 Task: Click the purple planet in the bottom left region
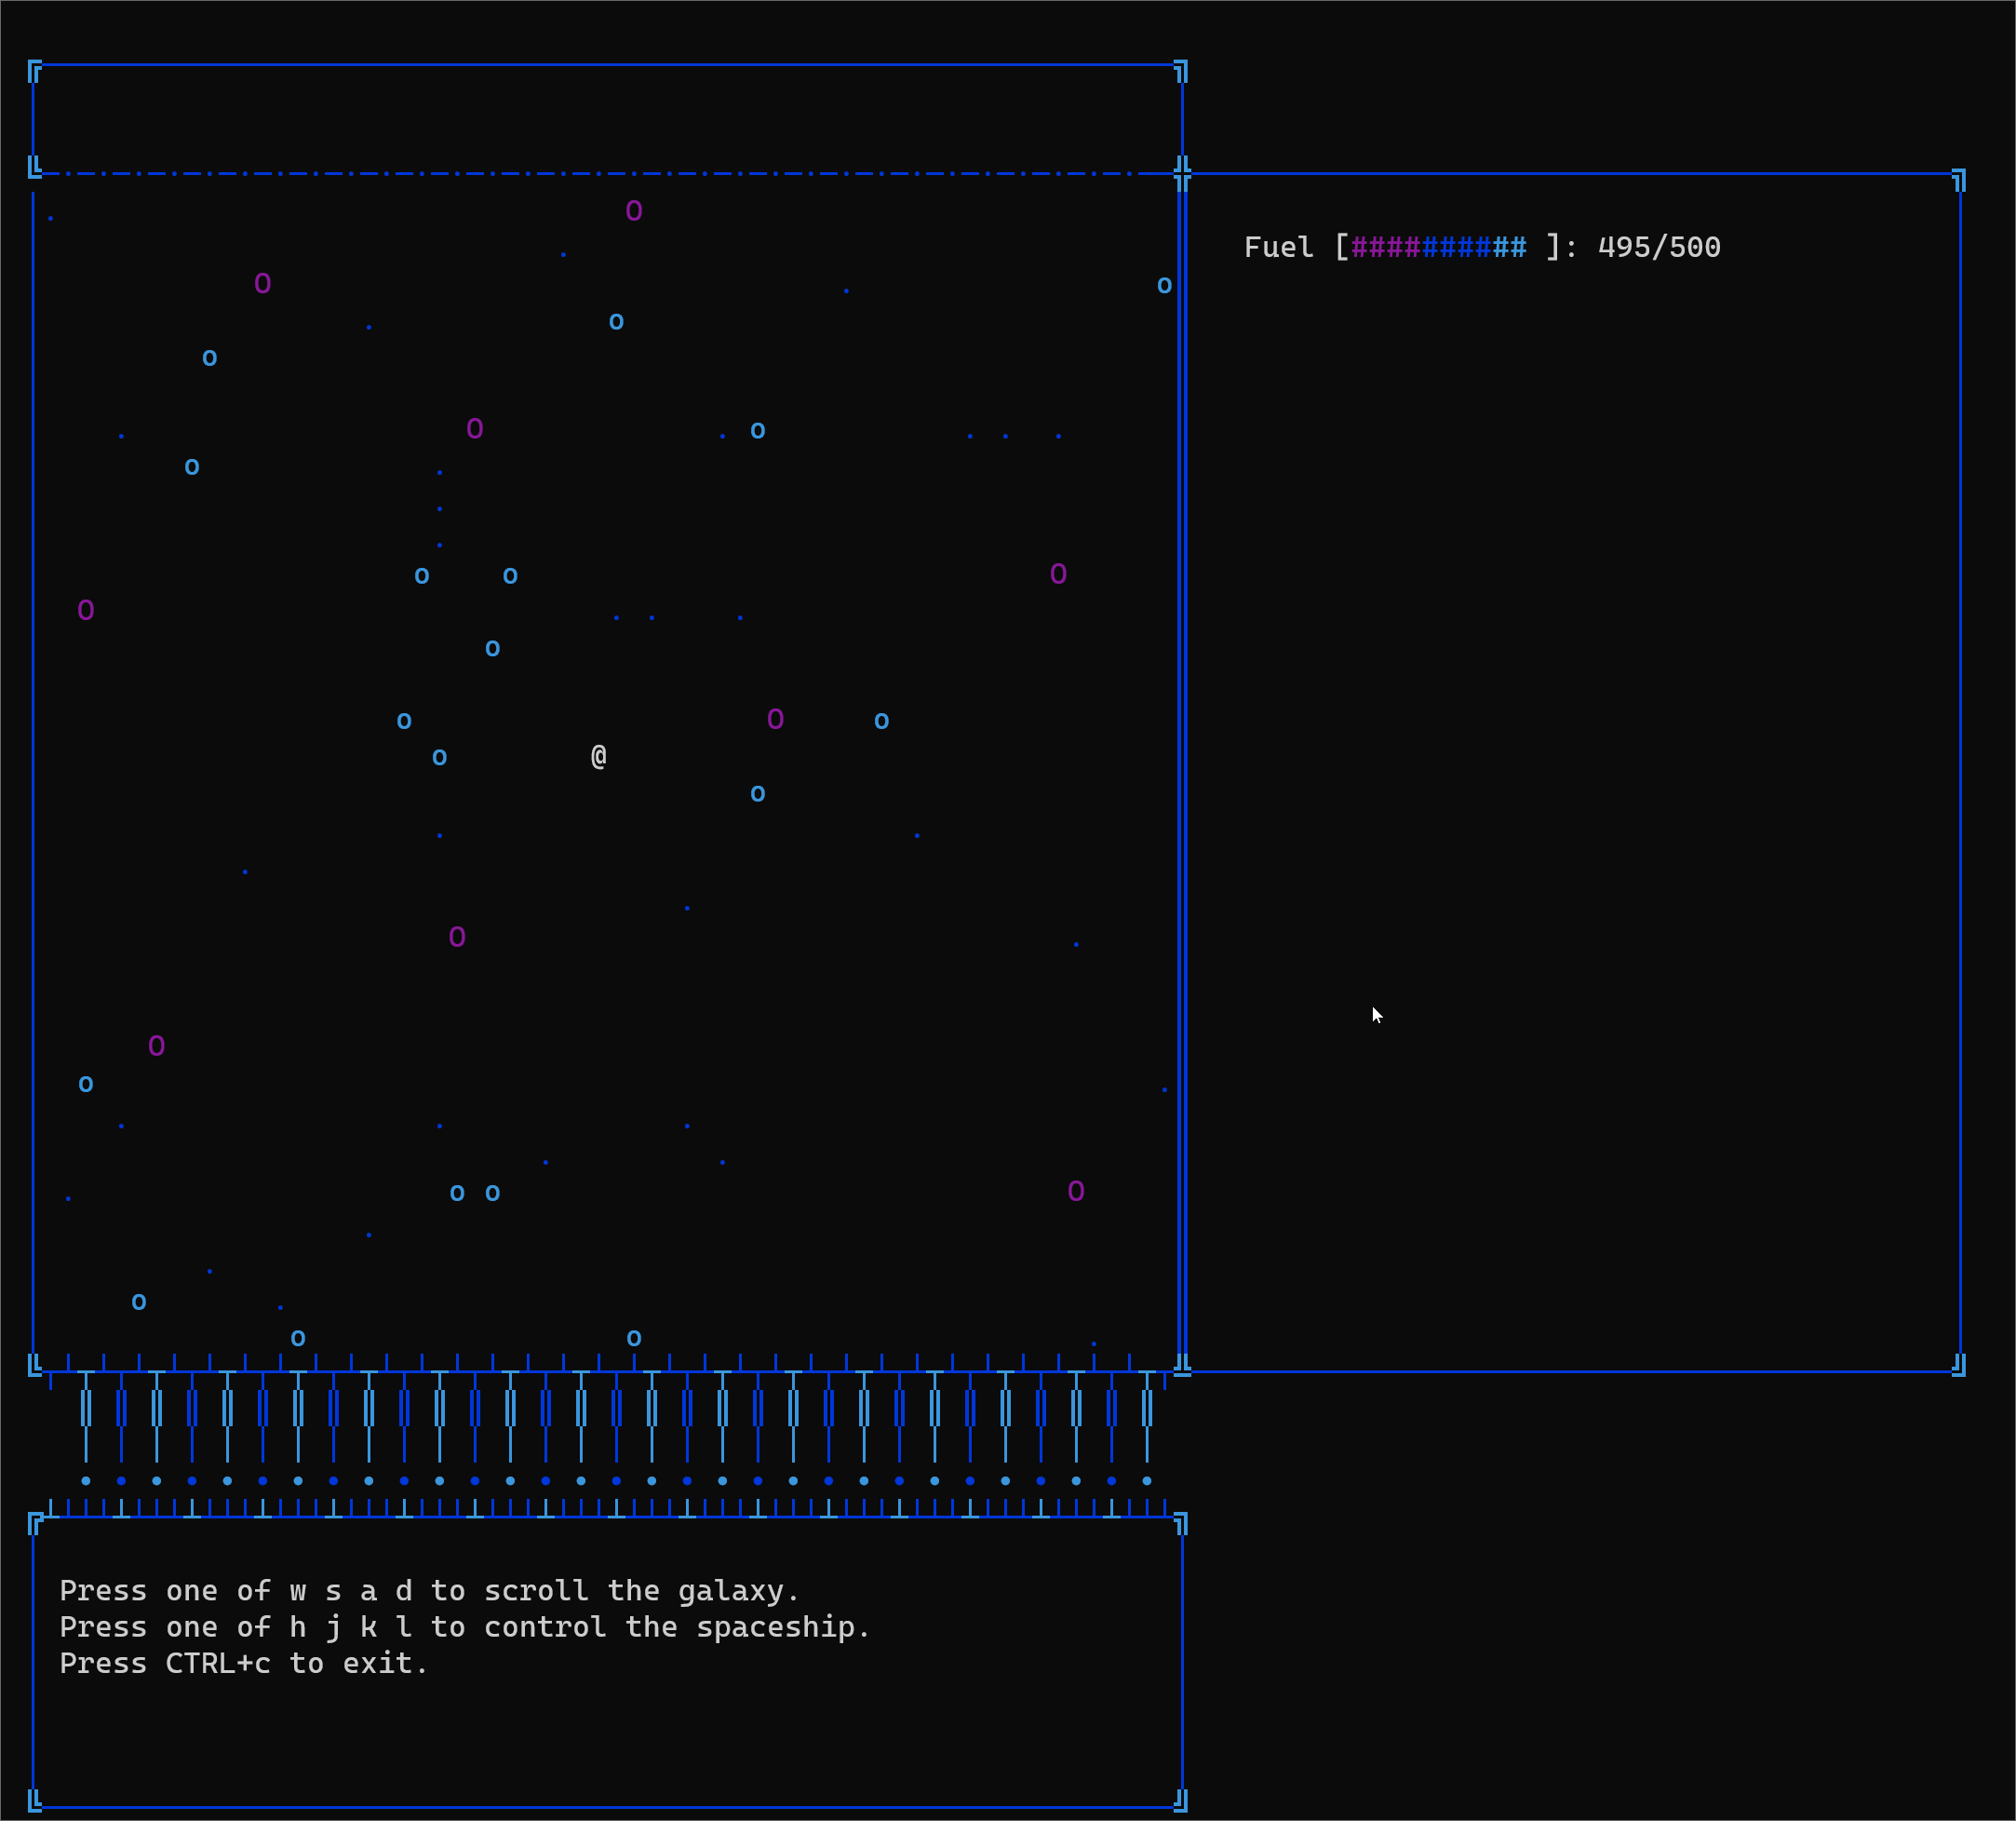tap(156, 1046)
